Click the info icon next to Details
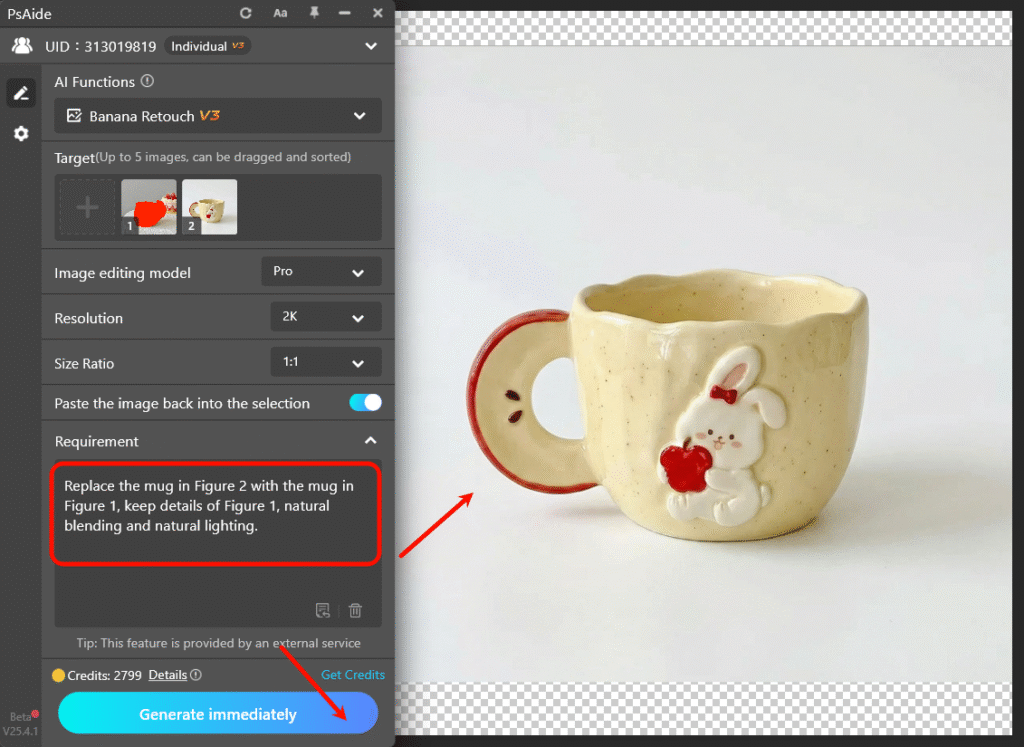1024x747 pixels. click(196, 675)
